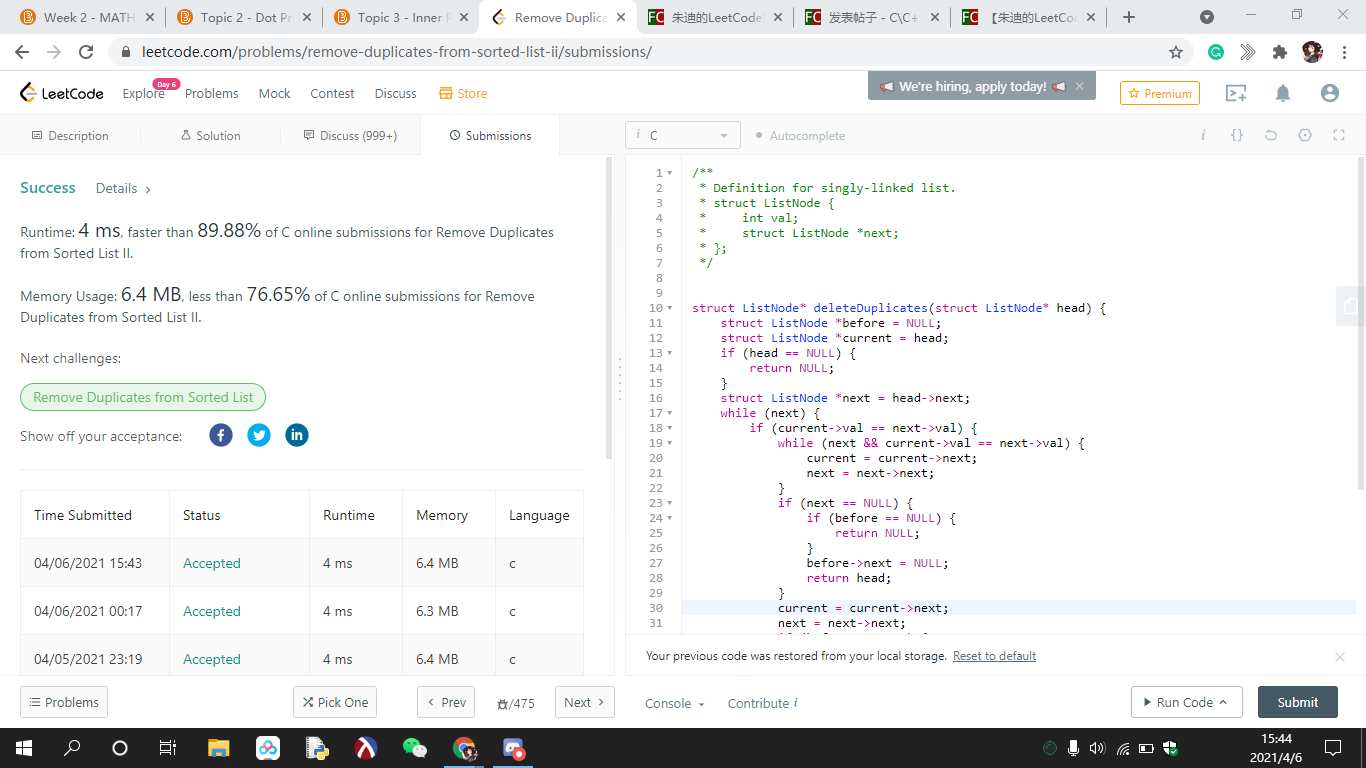1366x768 pixels.
Task: Open WeChat from taskbar
Action: point(414,748)
